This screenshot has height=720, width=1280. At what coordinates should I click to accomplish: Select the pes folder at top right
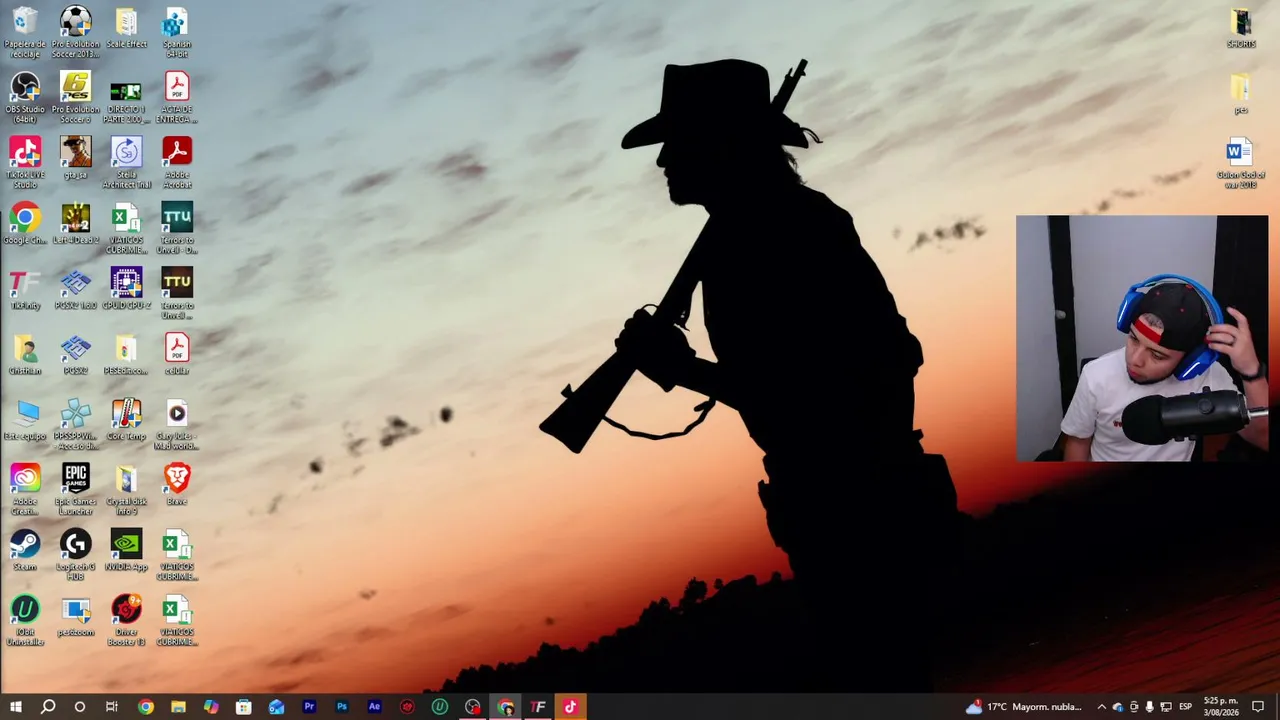pos(1241,93)
